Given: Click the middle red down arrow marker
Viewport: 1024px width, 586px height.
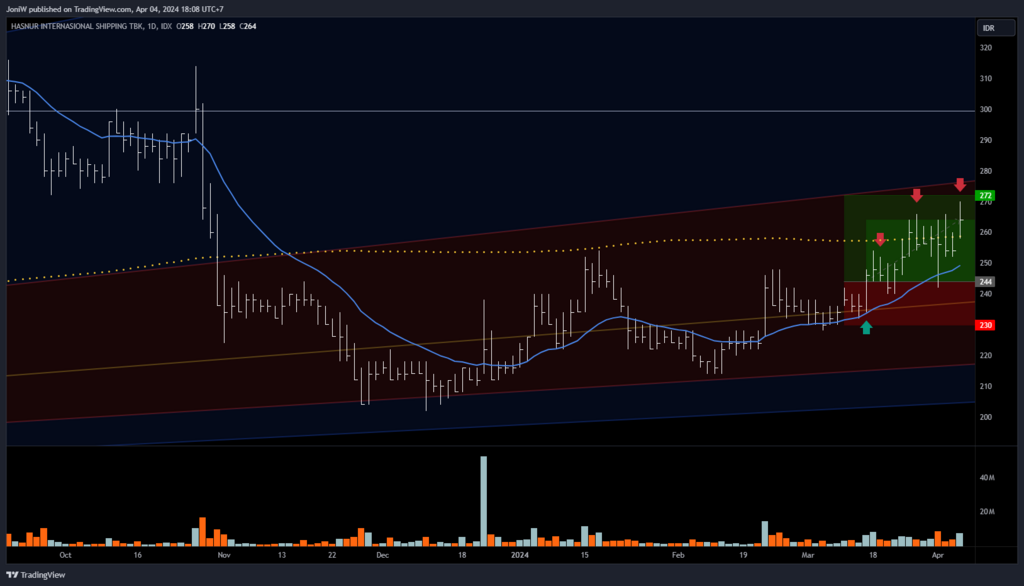Looking at the screenshot, I should point(916,194).
